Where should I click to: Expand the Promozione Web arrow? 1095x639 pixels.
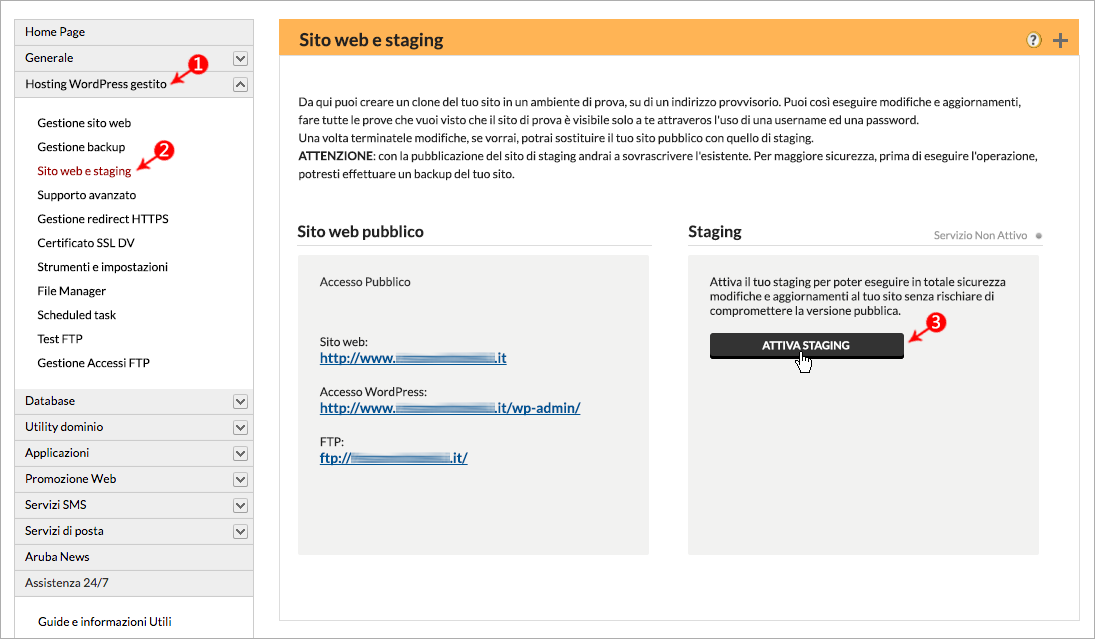click(x=240, y=480)
